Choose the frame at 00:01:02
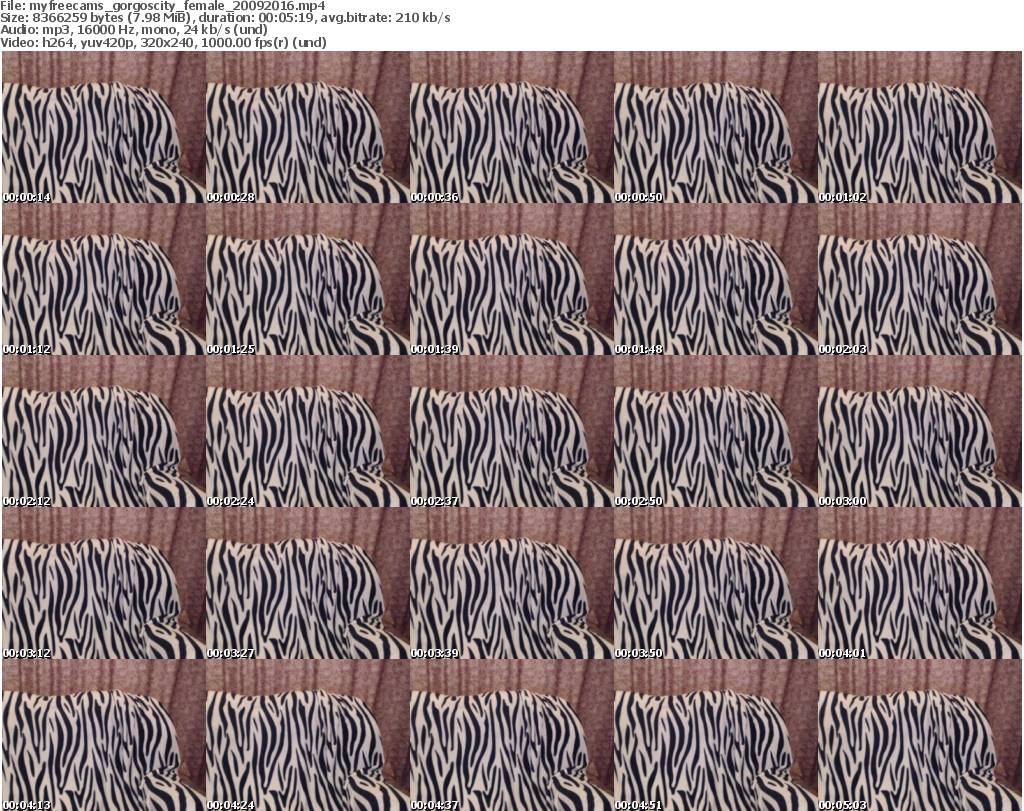 click(920, 127)
